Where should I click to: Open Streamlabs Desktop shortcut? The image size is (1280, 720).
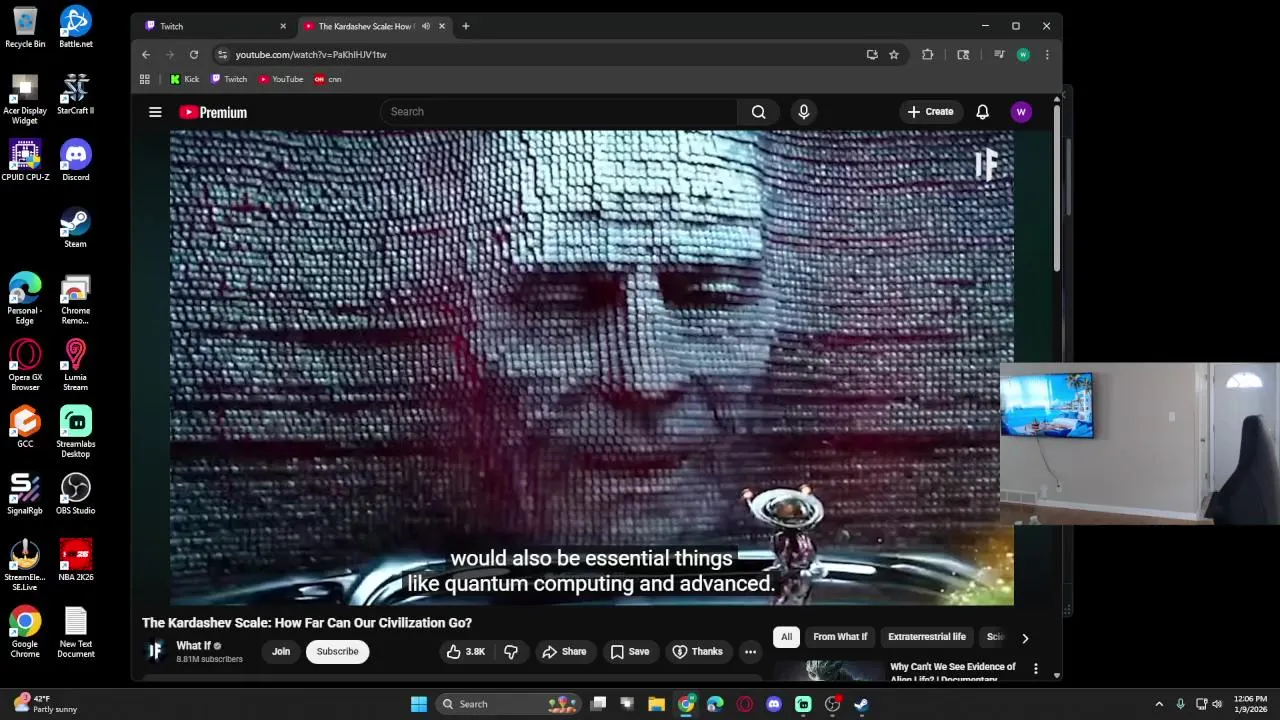pyautogui.click(x=76, y=432)
